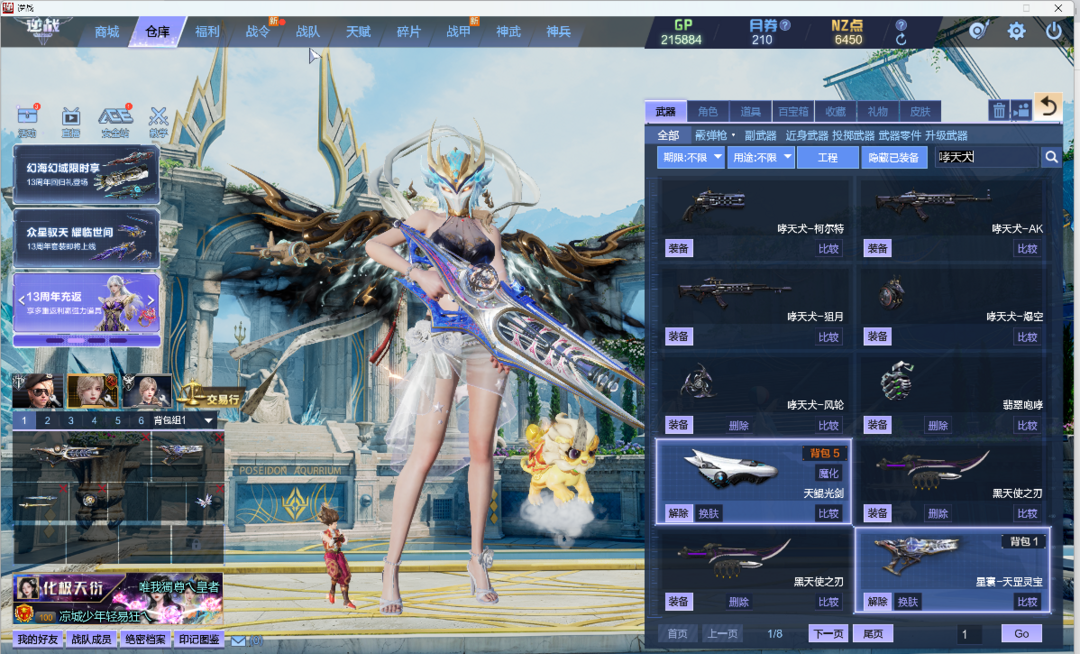Open the 战令 tab
This screenshot has width=1080, height=654.
pyautogui.click(x=258, y=32)
